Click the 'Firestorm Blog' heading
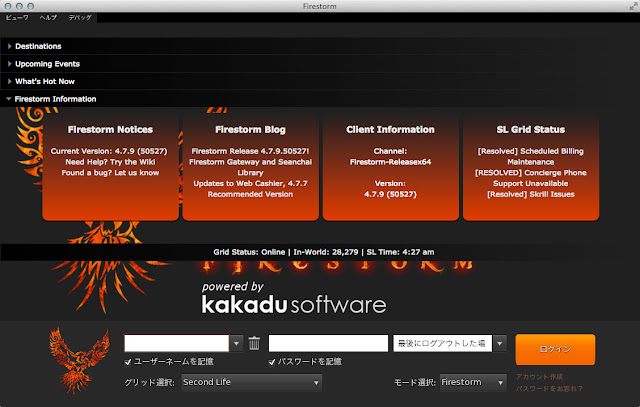 250,129
